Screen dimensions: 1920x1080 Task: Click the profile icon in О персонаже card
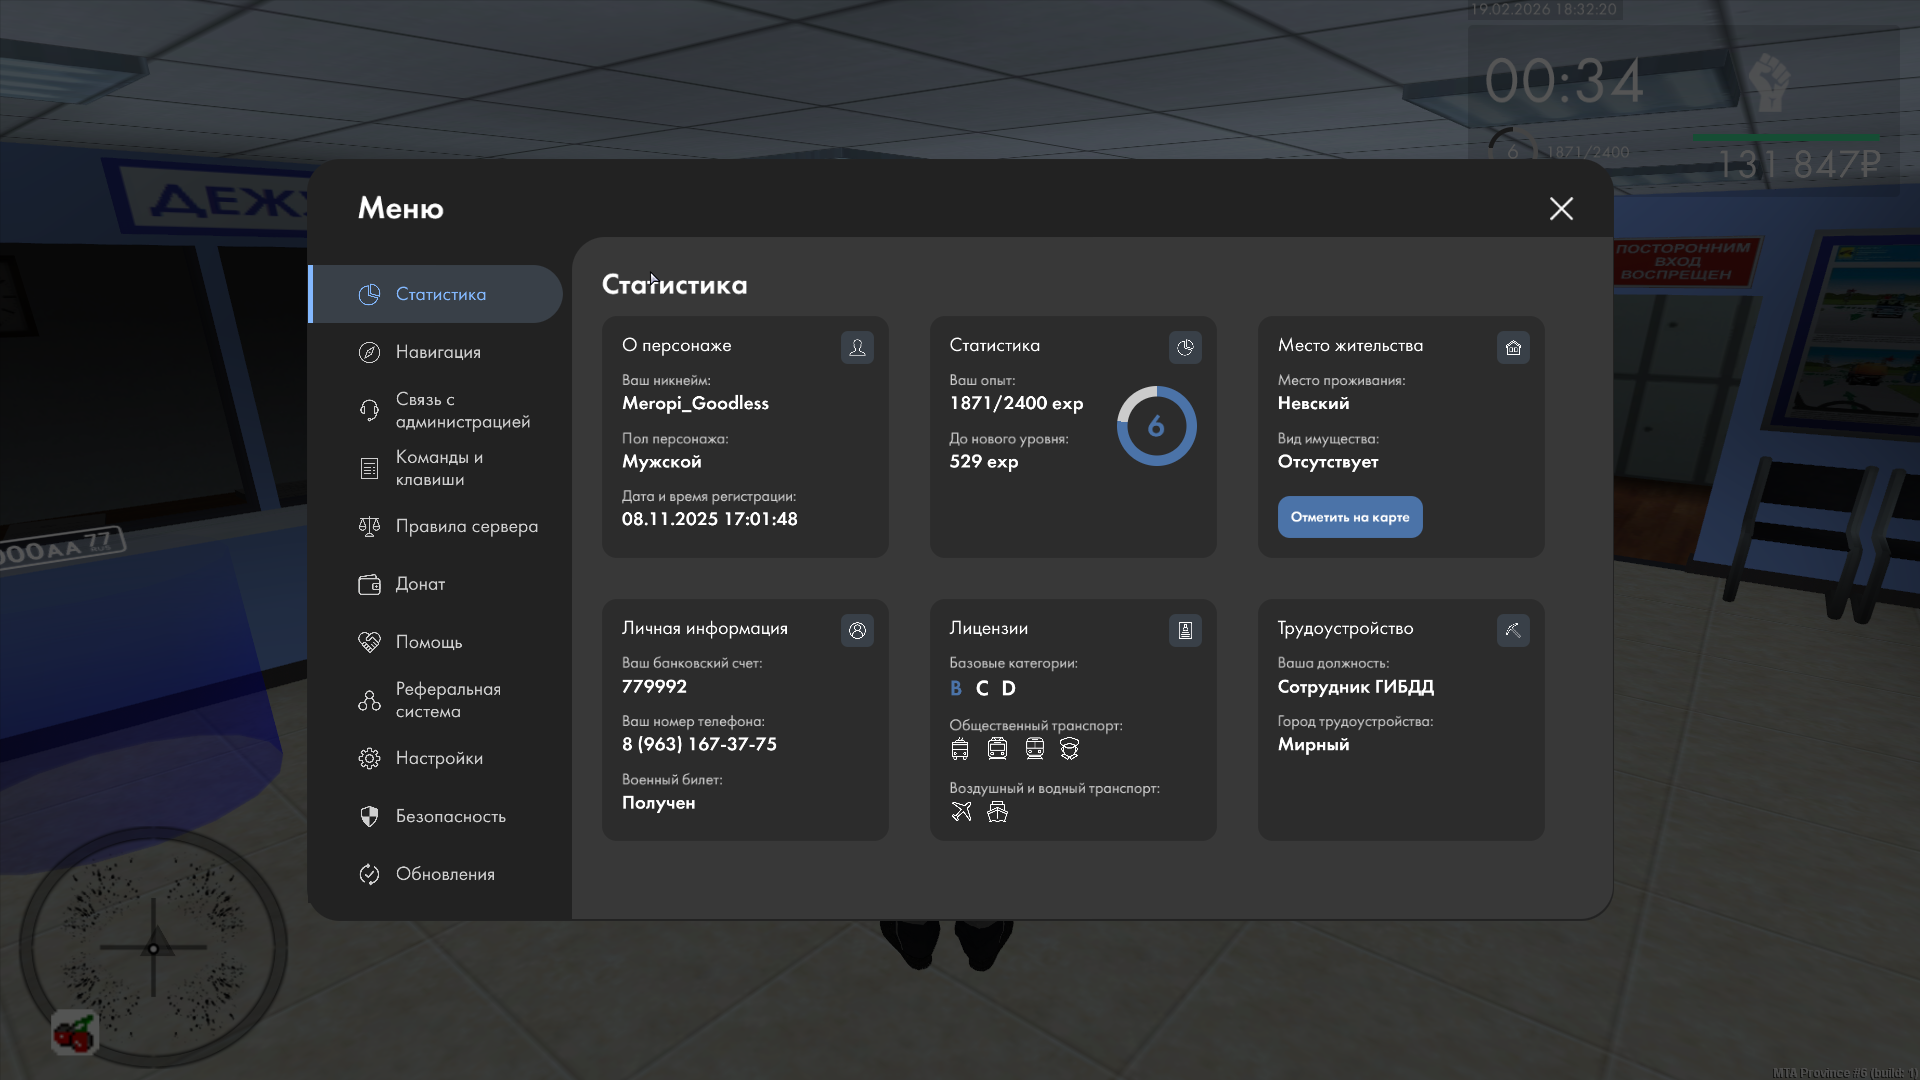857,347
